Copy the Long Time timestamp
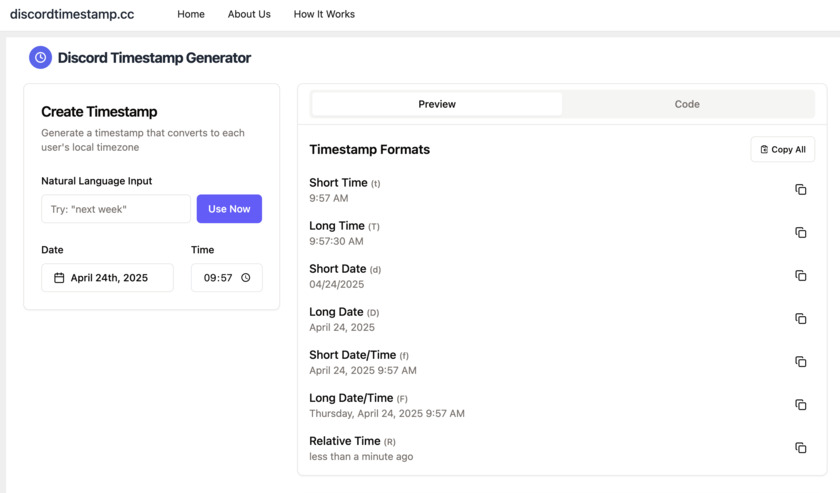Image resolution: width=840 pixels, height=493 pixels. click(x=800, y=233)
